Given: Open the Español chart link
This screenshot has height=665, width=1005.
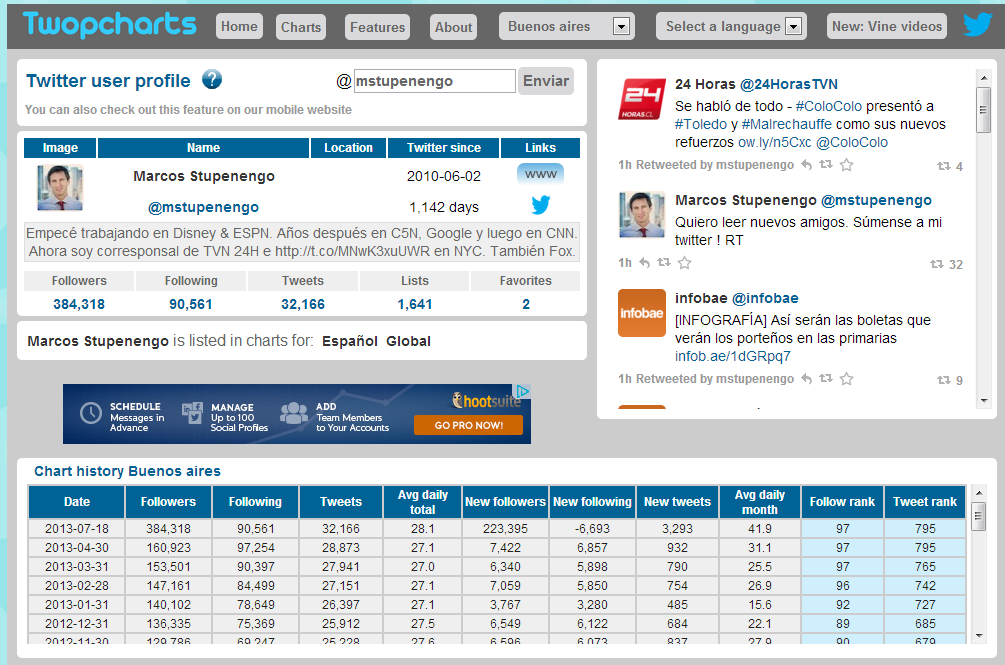Looking at the screenshot, I should click(x=349, y=341).
